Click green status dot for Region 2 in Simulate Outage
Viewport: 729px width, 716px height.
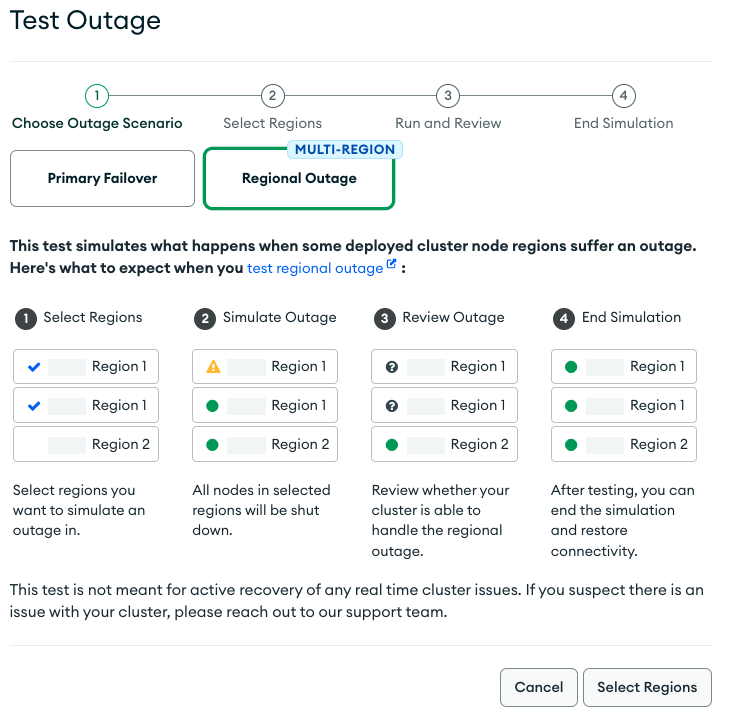pos(213,445)
